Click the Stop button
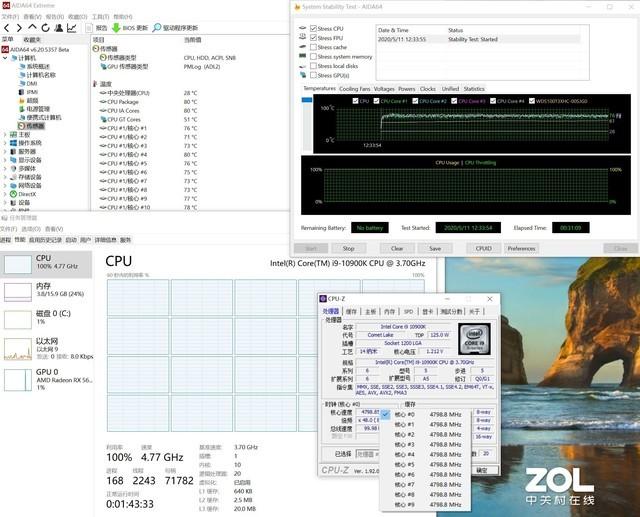The width and height of the screenshot is (640, 517). [x=348, y=248]
